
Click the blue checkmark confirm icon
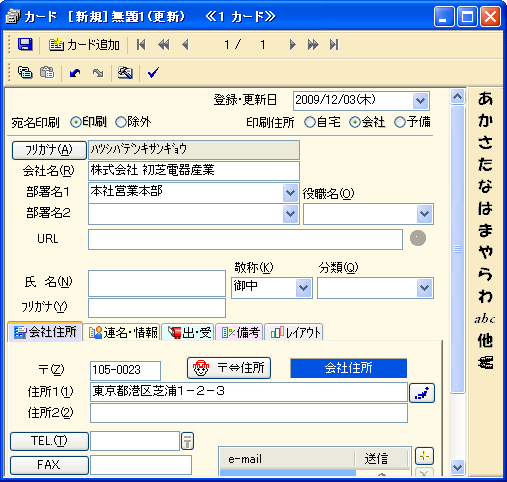coord(153,72)
